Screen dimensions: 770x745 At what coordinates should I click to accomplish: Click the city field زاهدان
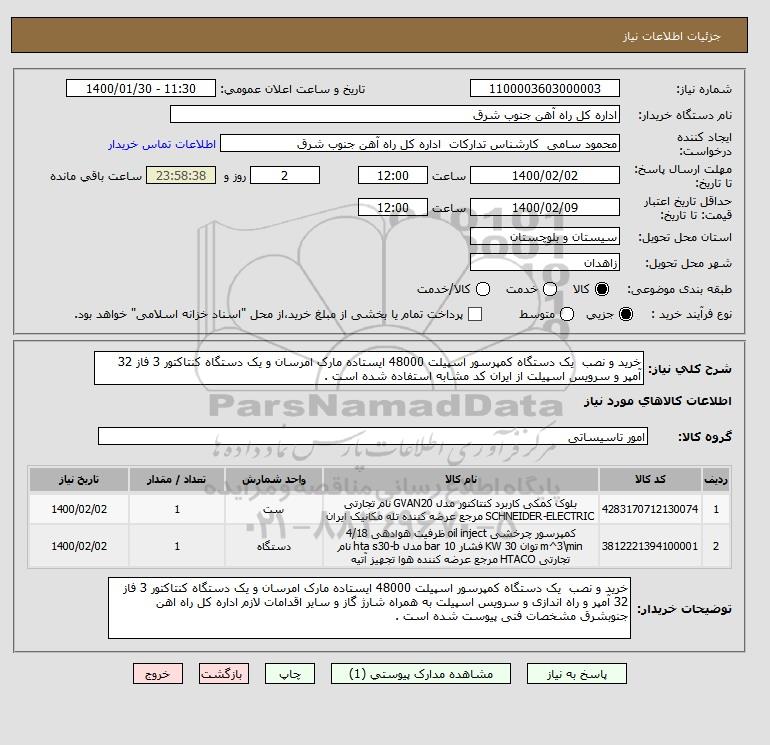coord(545,263)
